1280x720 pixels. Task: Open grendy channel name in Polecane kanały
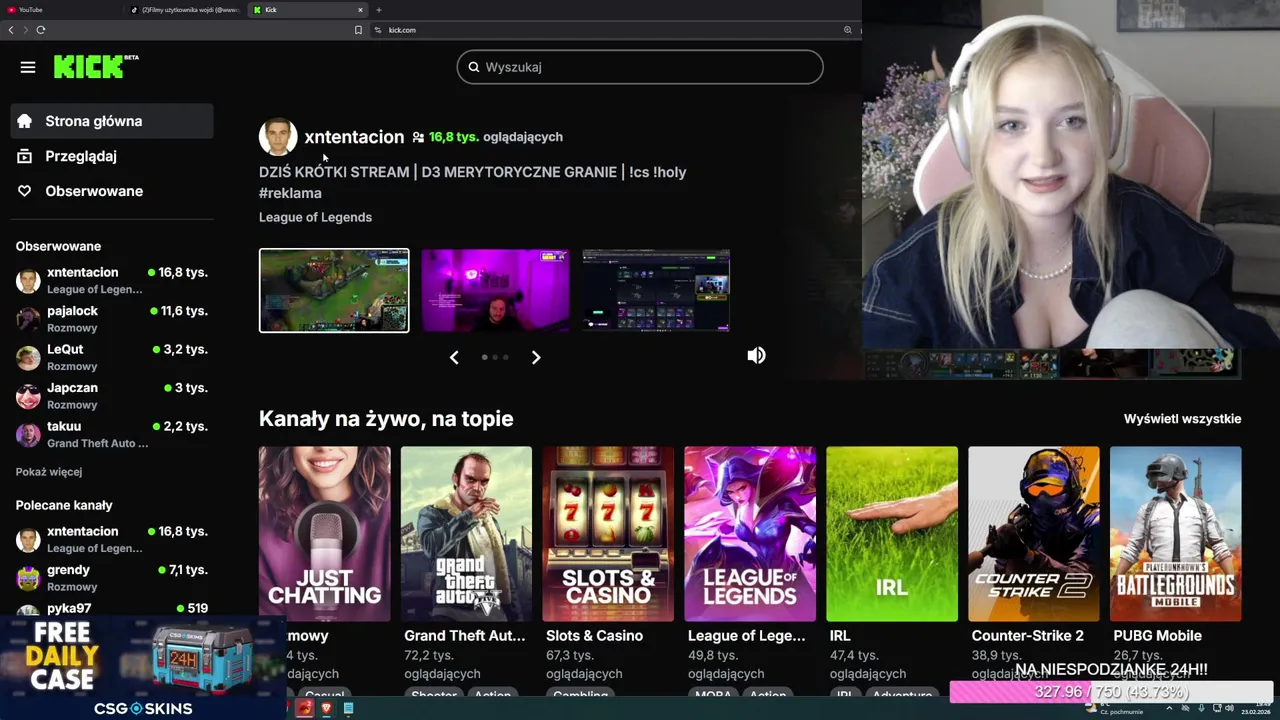(68, 570)
